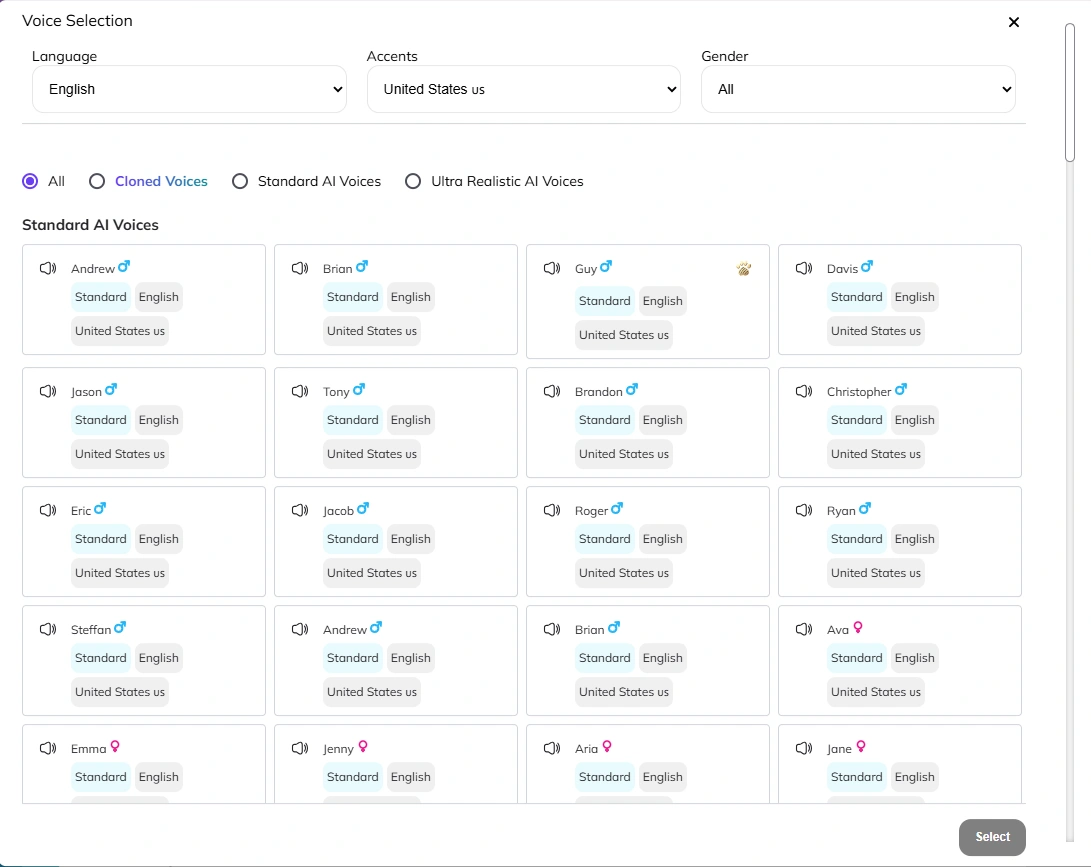Close the Voice Selection dialog
The width and height of the screenshot is (1091, 867).
point(1014,22)
